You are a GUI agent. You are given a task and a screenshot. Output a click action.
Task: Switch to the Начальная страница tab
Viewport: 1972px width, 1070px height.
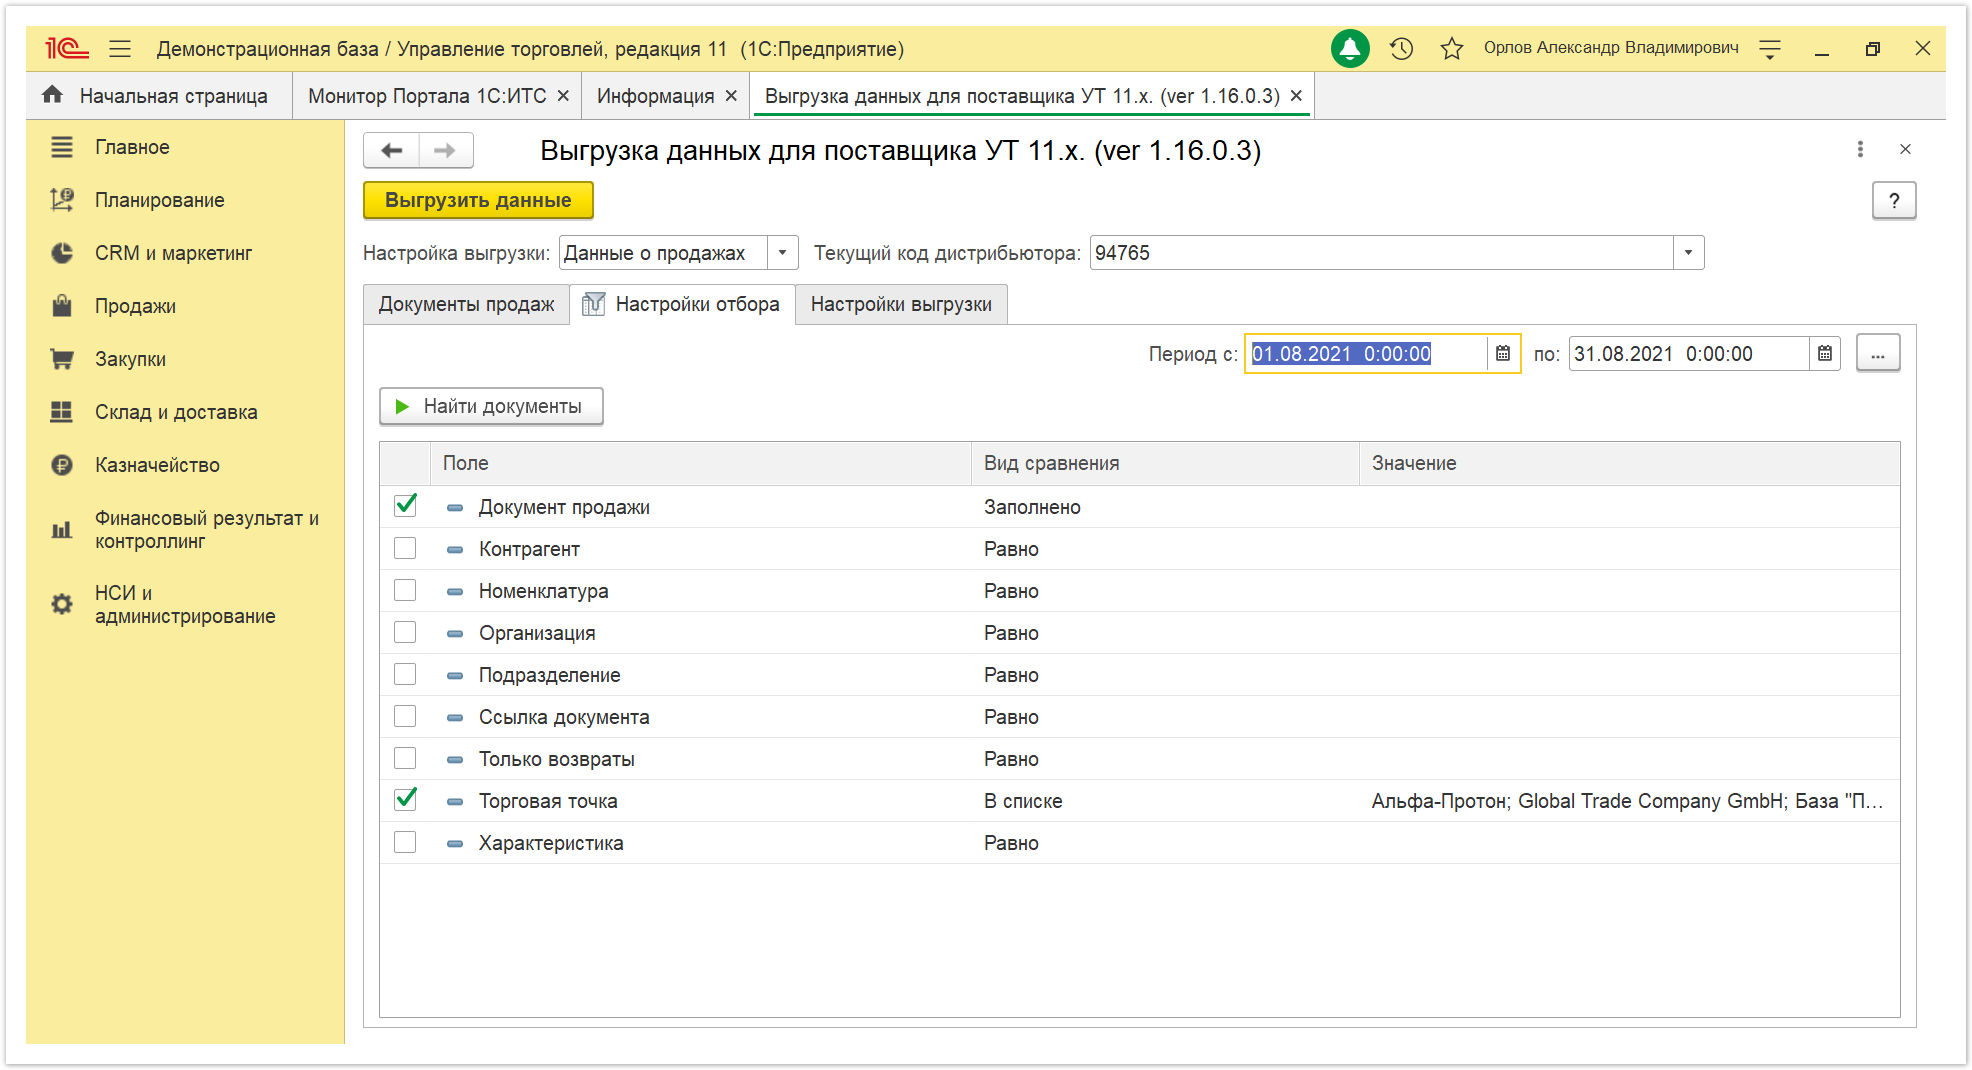159,96
